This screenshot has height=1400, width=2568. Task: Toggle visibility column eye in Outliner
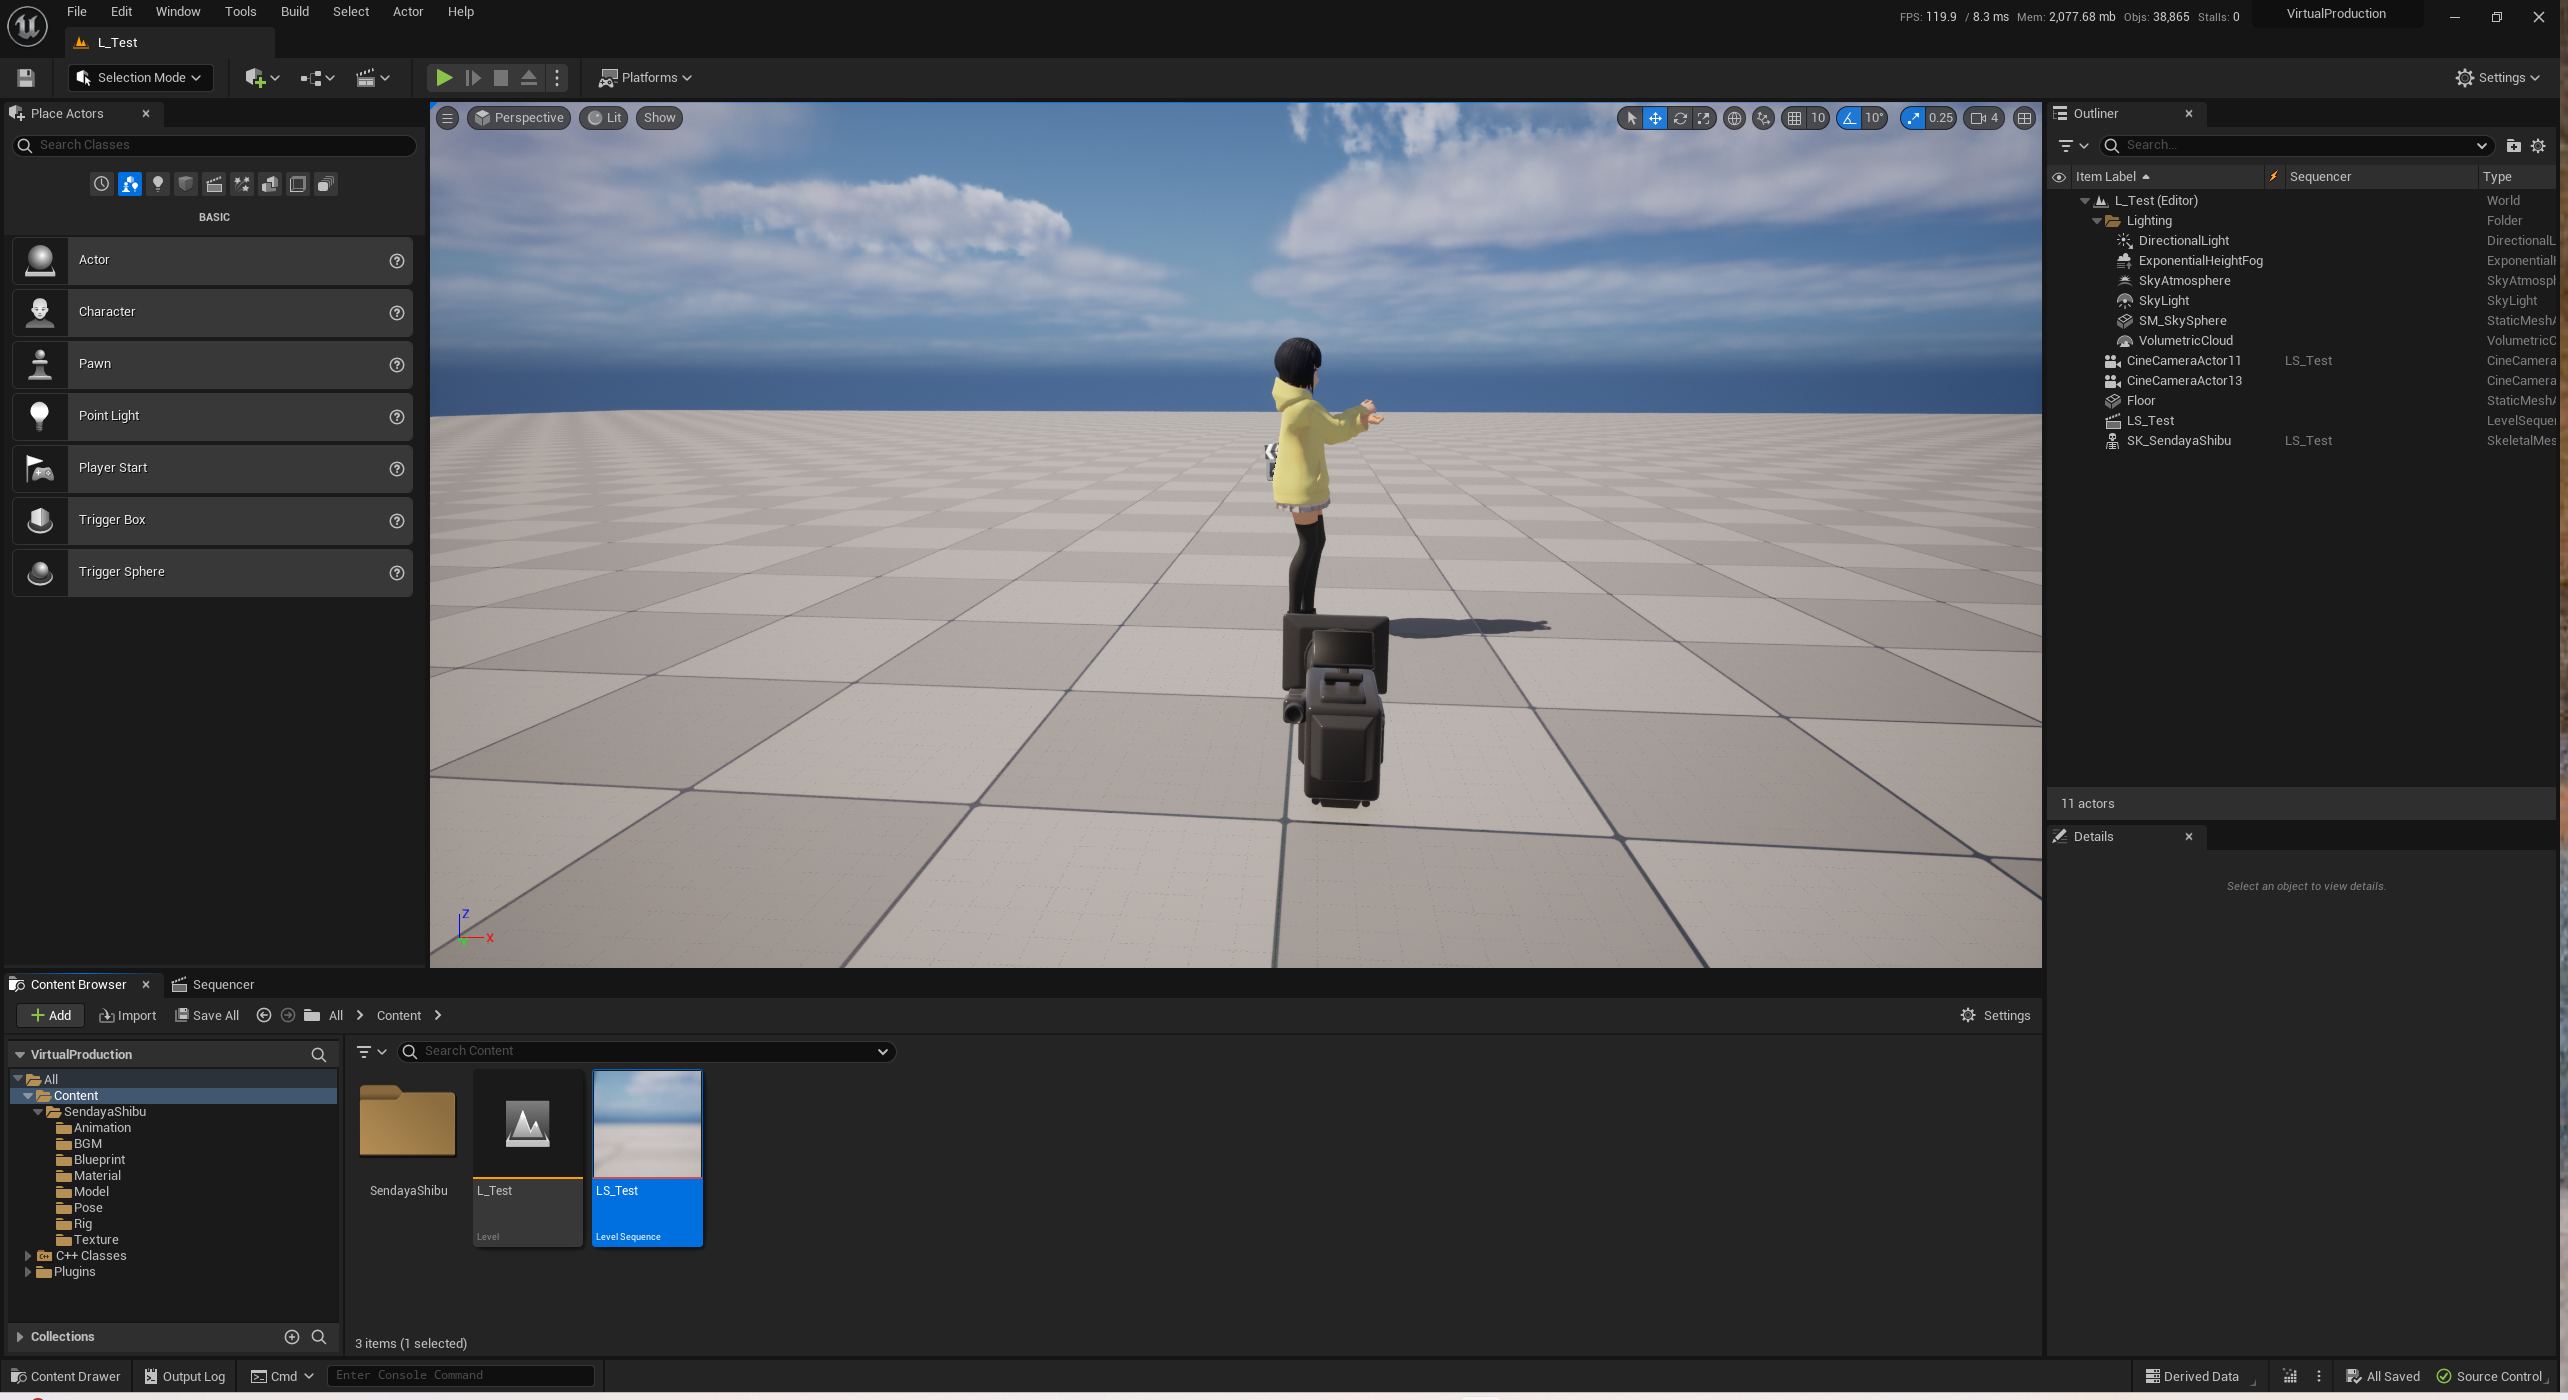coord(2059,176)
